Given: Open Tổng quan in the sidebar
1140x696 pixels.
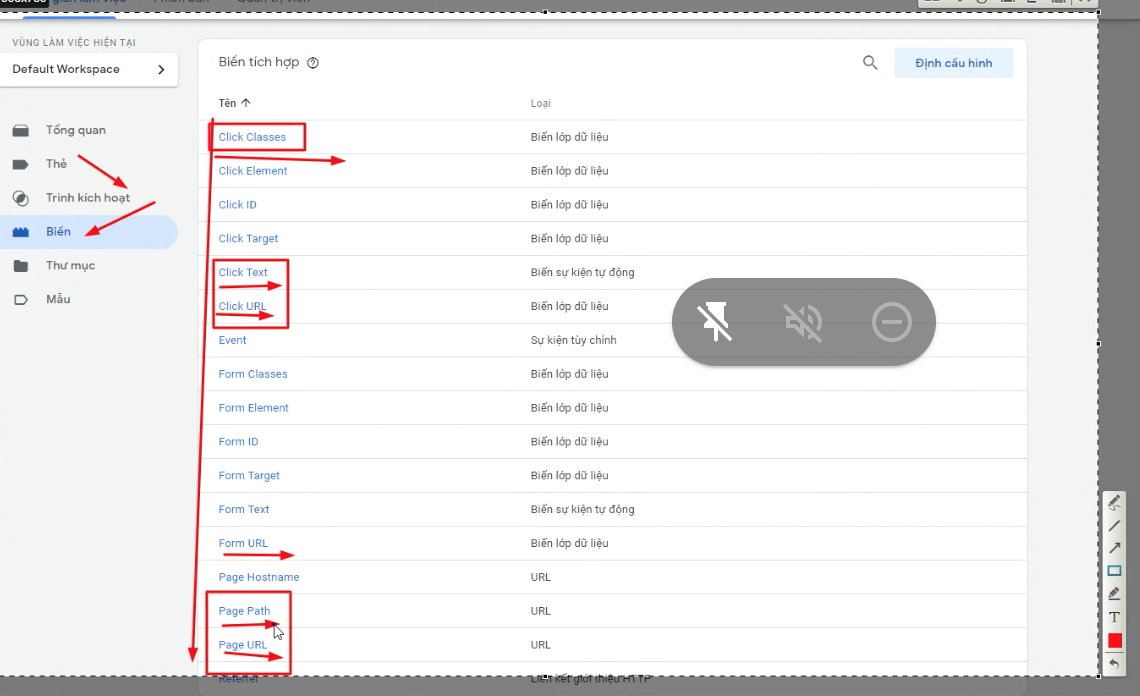Looking at the screenshot, I should coord(76,130).
